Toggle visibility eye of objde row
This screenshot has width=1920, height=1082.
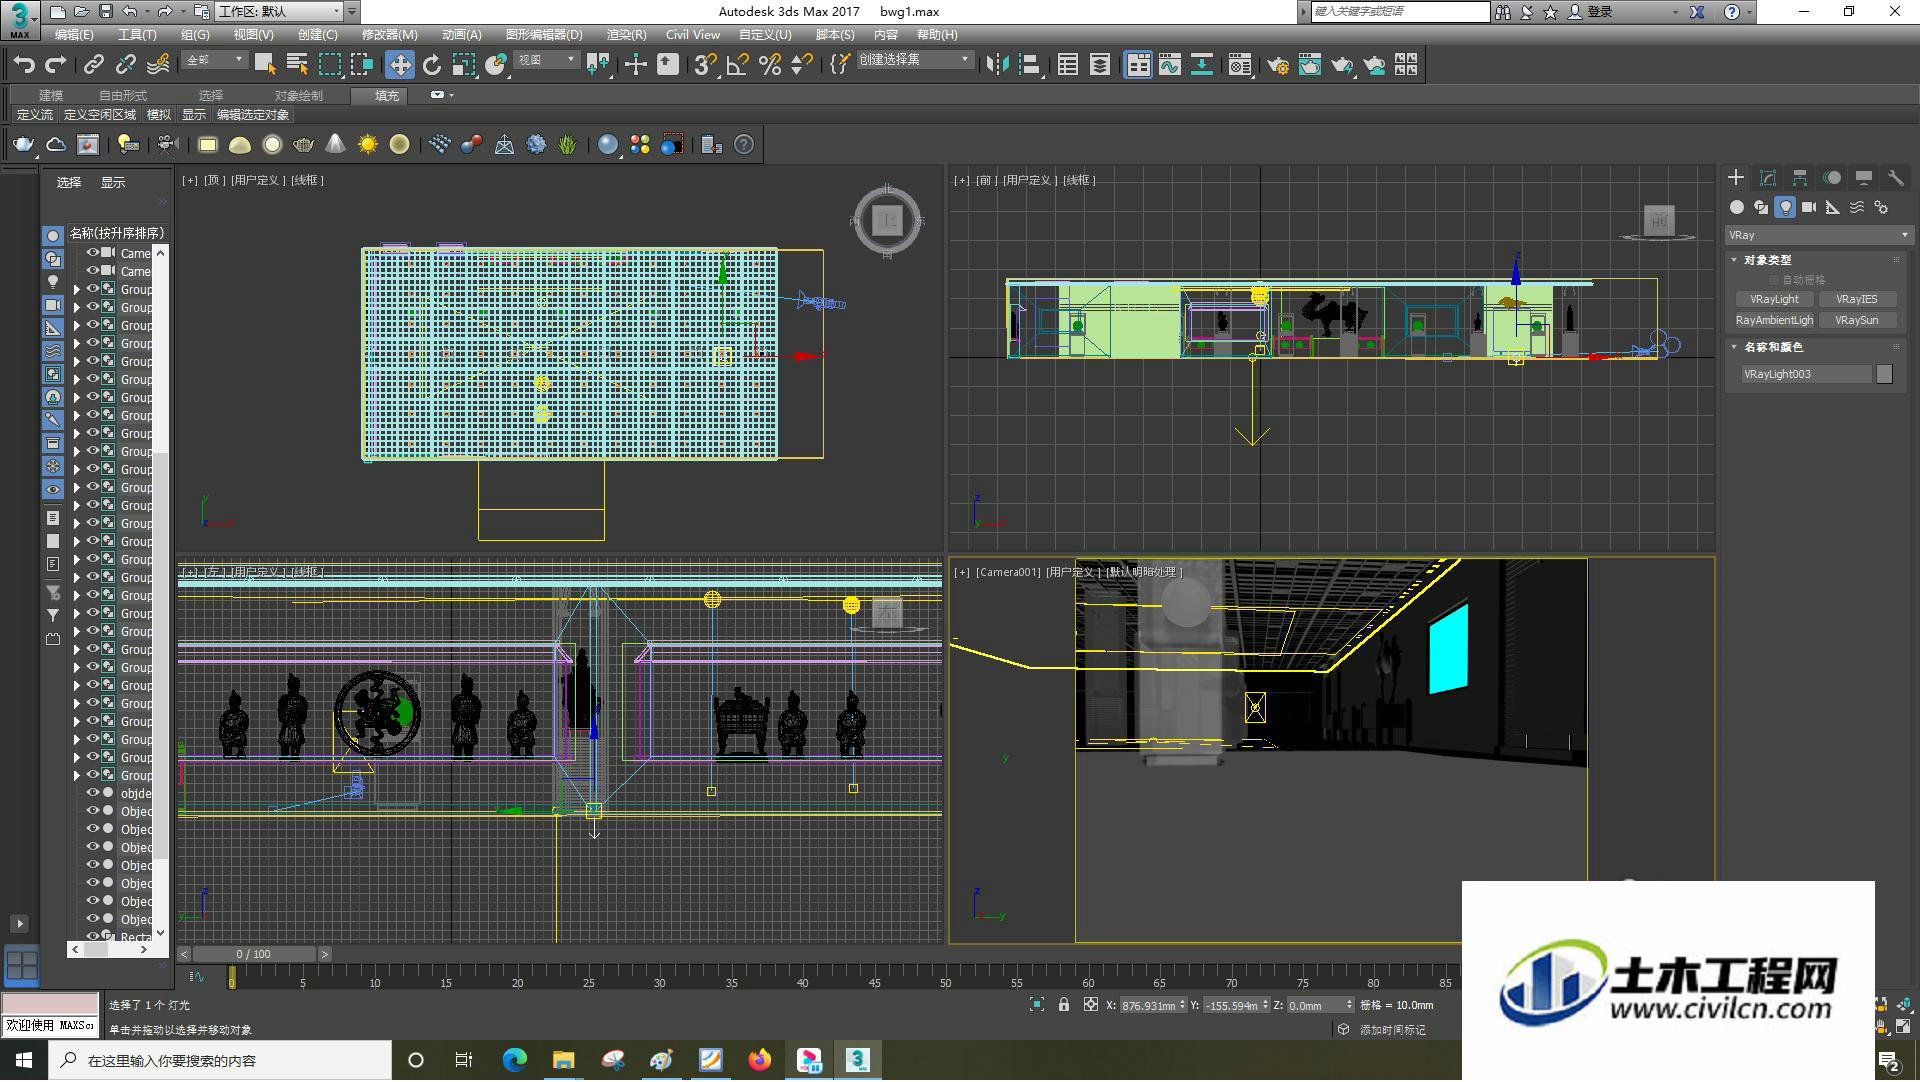click(92, 794)
